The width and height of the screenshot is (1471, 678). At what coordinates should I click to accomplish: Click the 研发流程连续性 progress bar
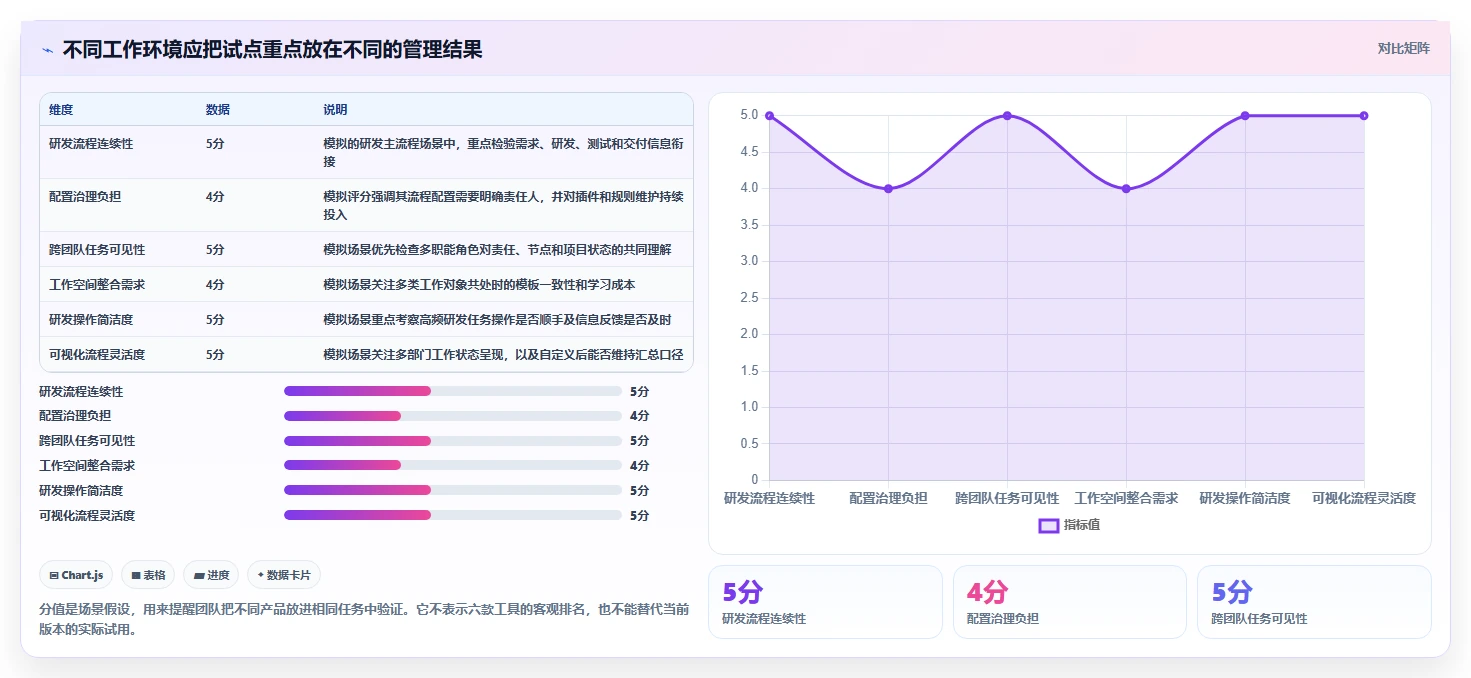453,391
